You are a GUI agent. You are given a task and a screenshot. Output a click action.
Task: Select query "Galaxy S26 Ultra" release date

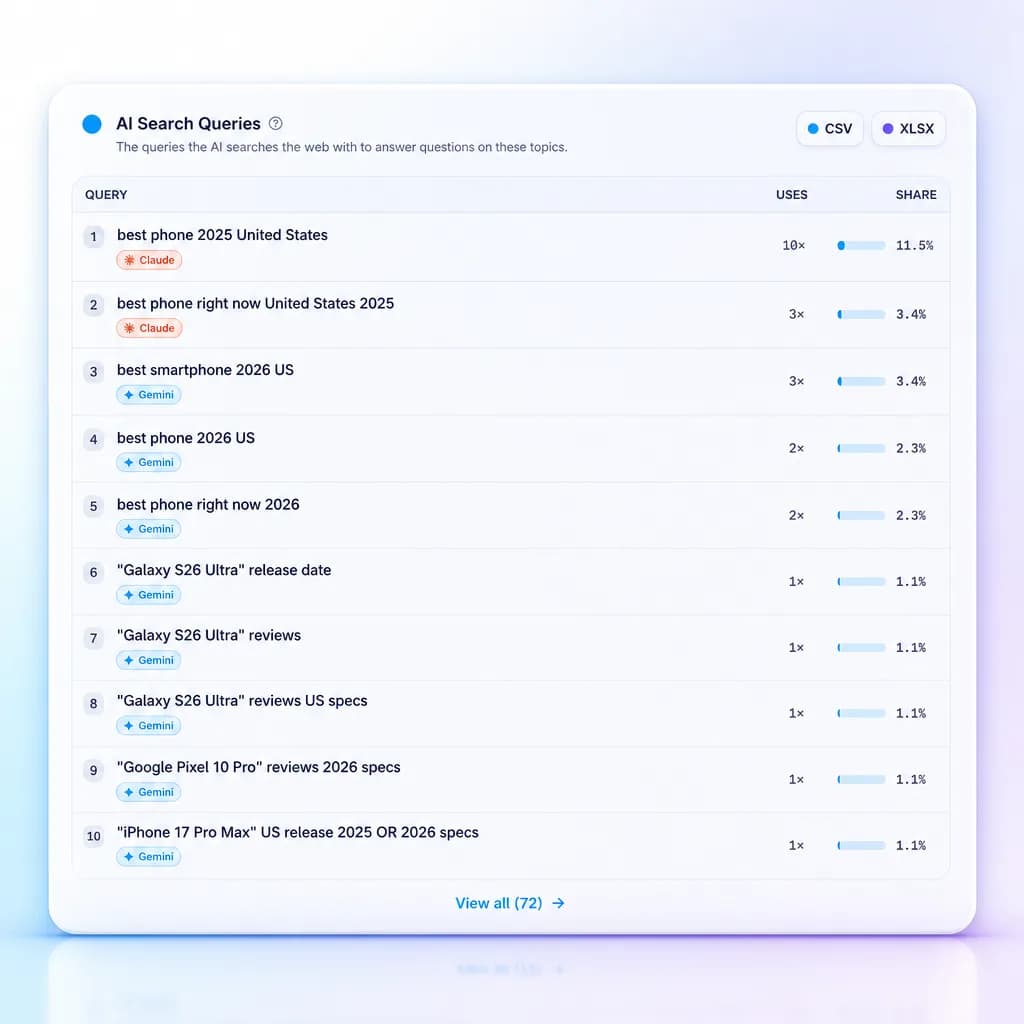tap(224, 570)
